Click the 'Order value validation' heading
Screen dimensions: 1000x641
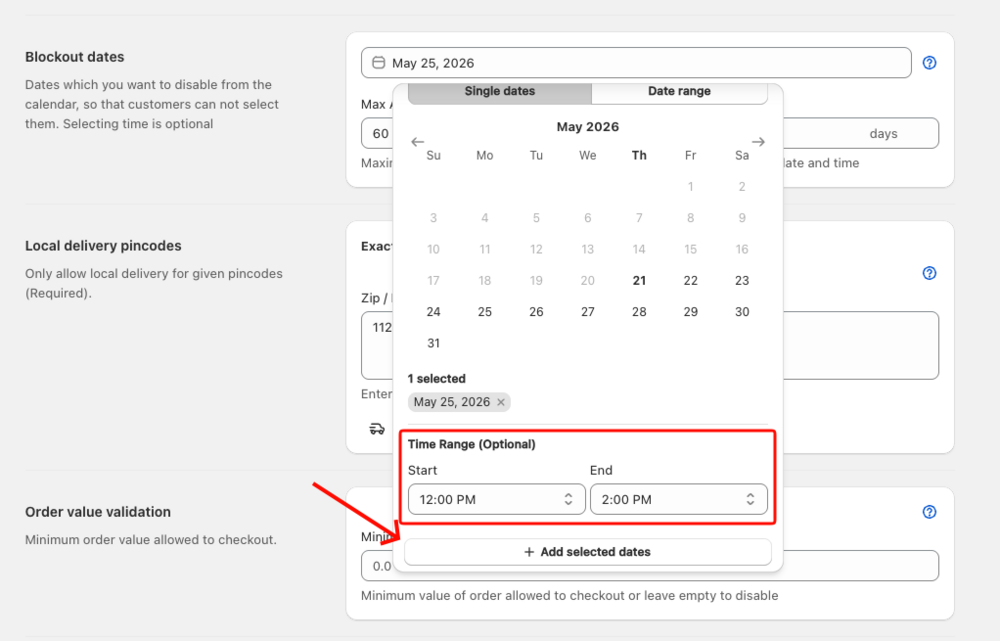(98, 512)
